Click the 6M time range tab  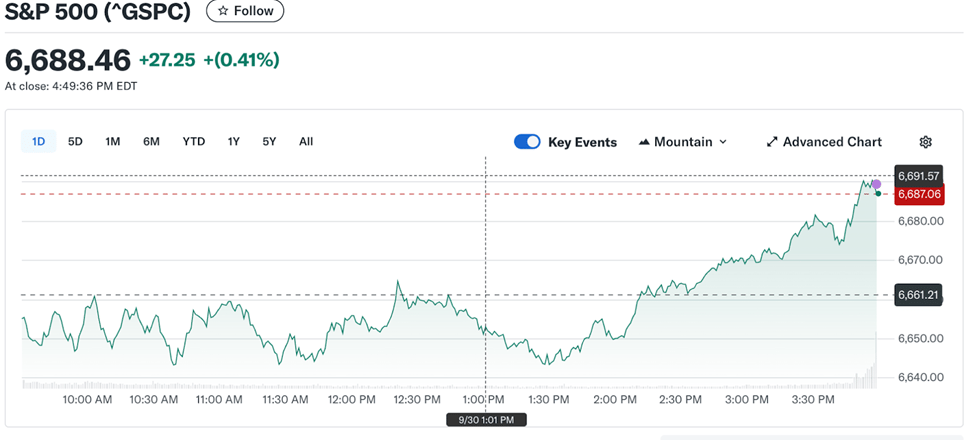[151, 142]
